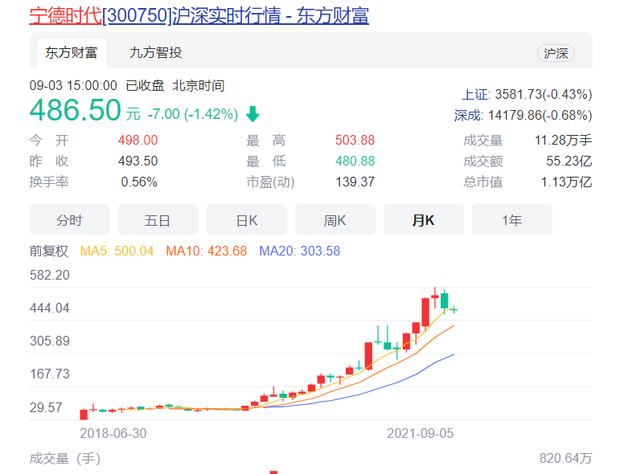Select the 五日 chart period
The image size is (640, 474).
pos(158,219)
